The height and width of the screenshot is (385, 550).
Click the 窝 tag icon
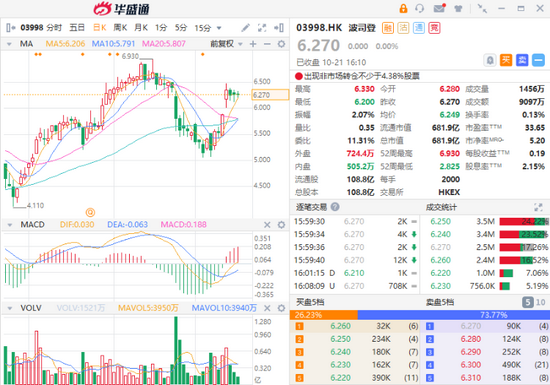(x=434, y=28)
